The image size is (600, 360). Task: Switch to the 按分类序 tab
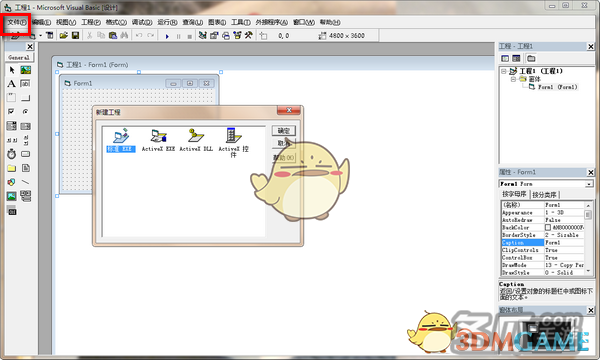point(544,195)
